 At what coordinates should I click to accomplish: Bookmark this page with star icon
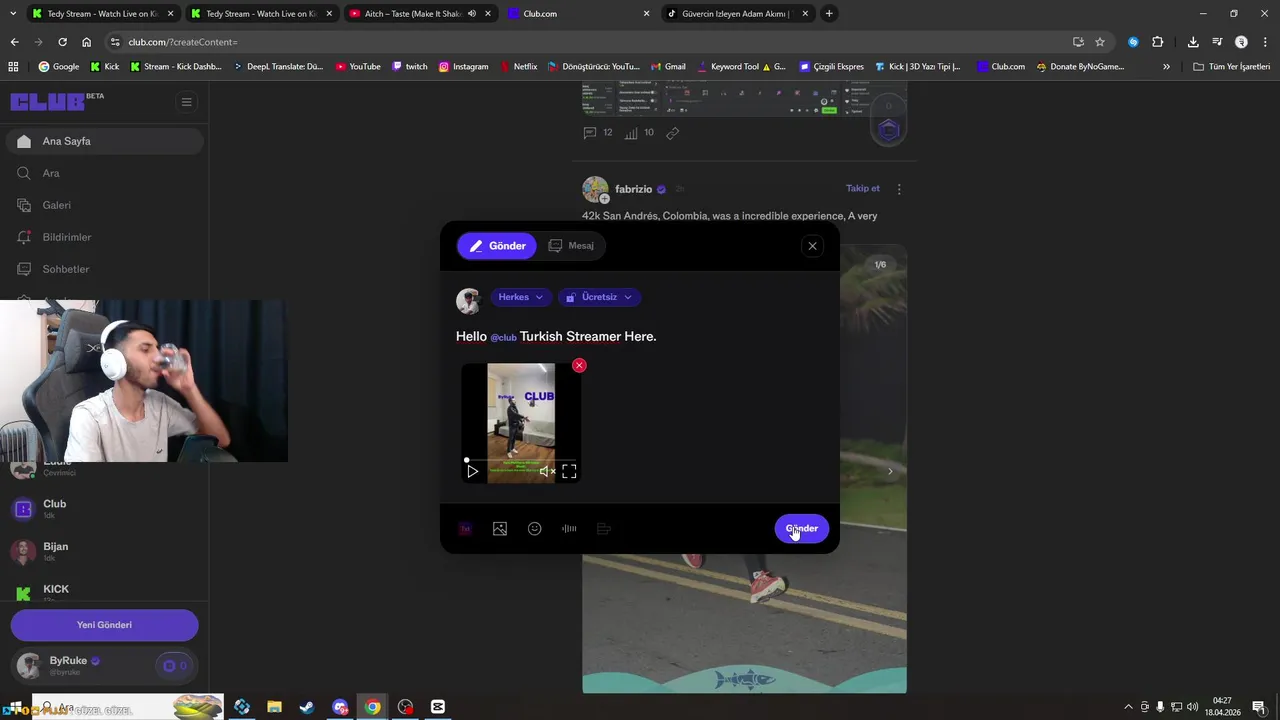1100,42
